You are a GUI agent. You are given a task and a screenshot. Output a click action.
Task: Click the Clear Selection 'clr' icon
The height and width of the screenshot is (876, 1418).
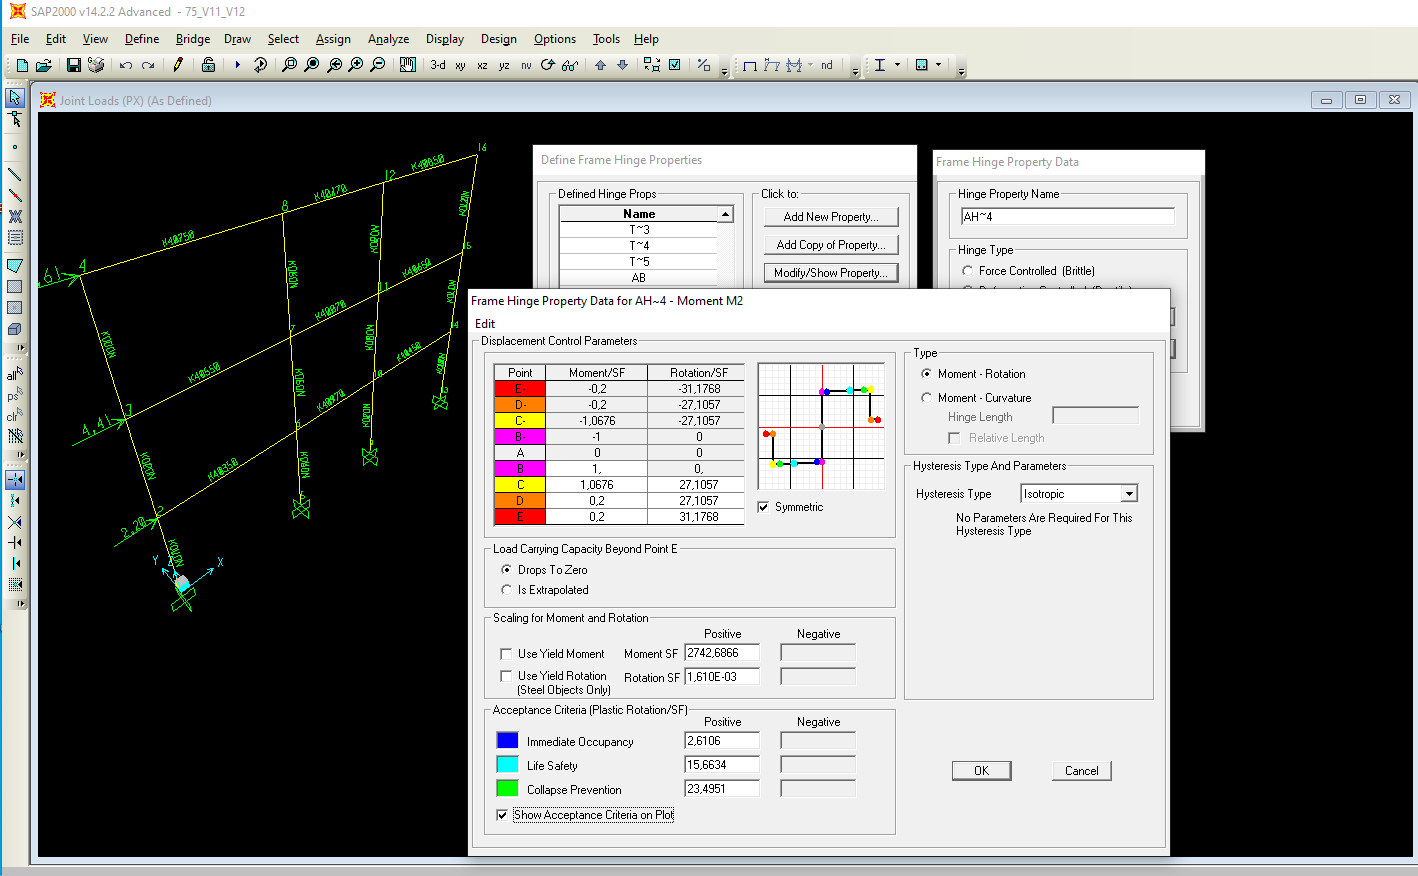[15, 415]
